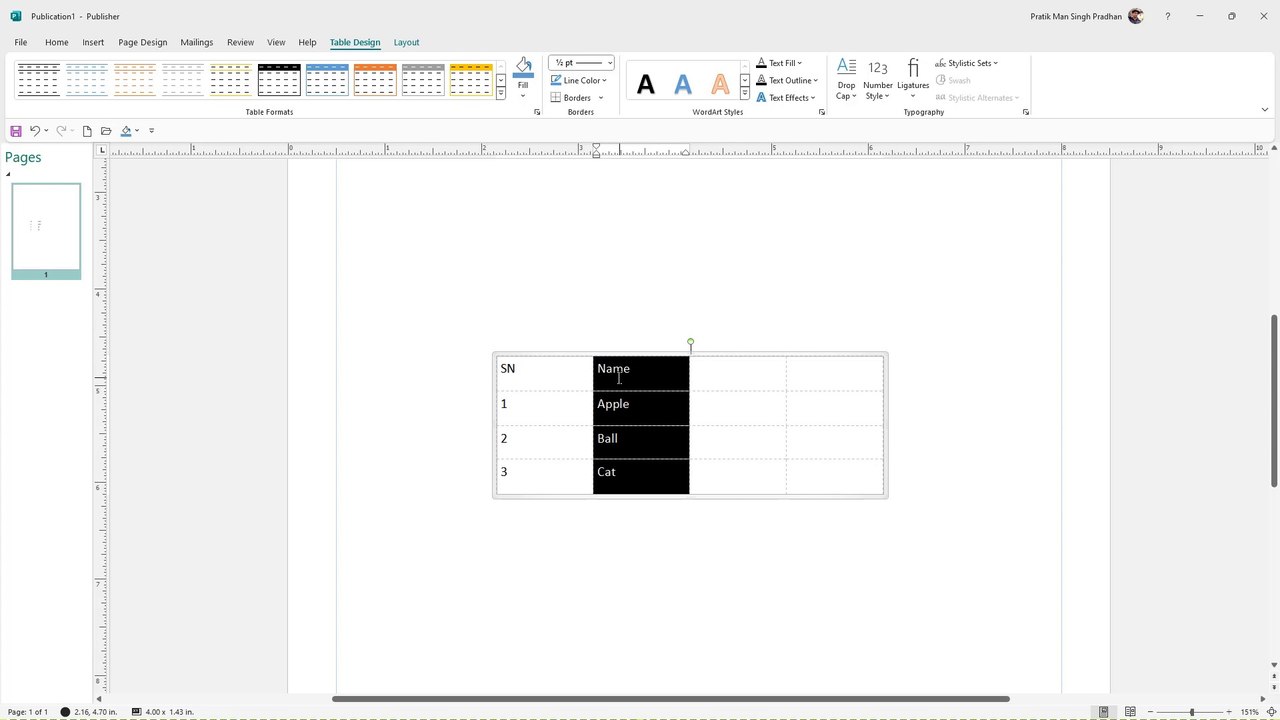Switch to two-page spread view
Screen dimensions: 1280x720
coord(1130,712)
